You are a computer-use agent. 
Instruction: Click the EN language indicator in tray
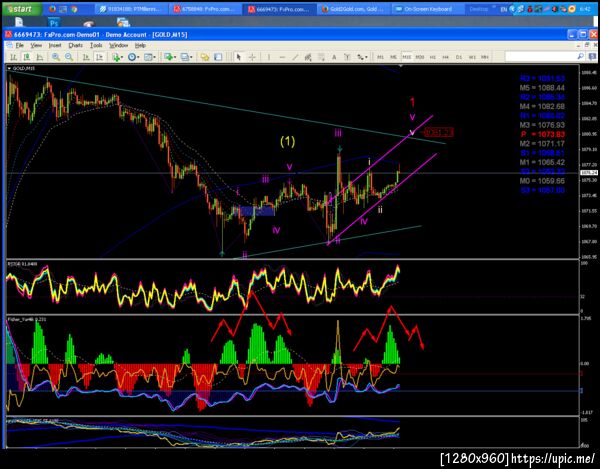coord(504,9)
